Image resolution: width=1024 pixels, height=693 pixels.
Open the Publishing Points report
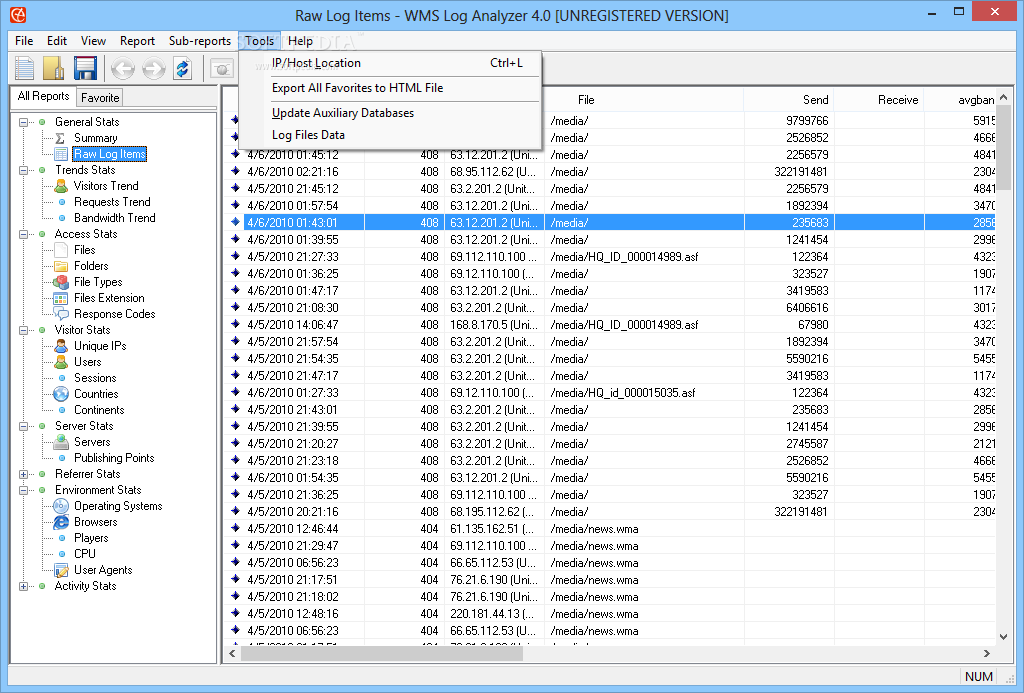pyautogui.click(x=114, y=458)
